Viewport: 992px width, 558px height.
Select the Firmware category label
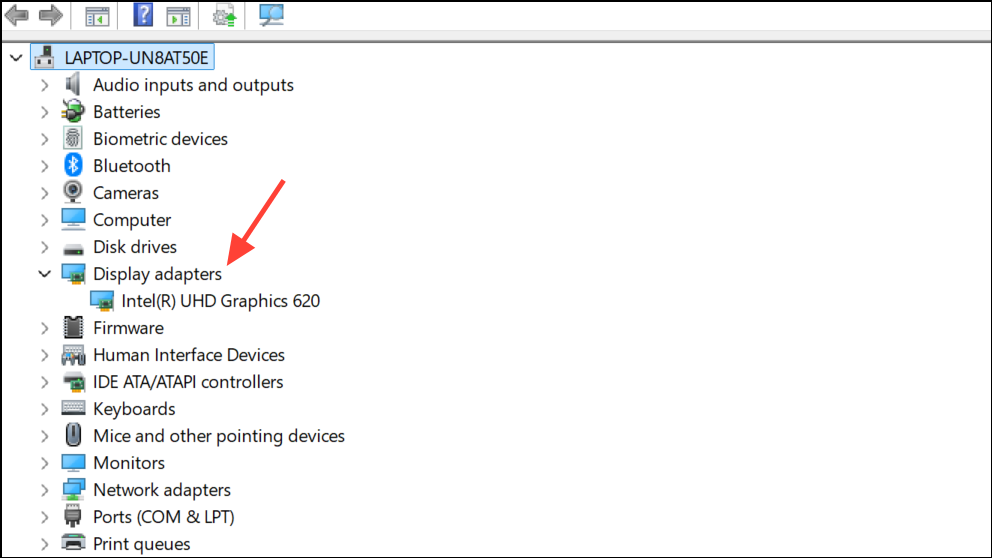128,328
